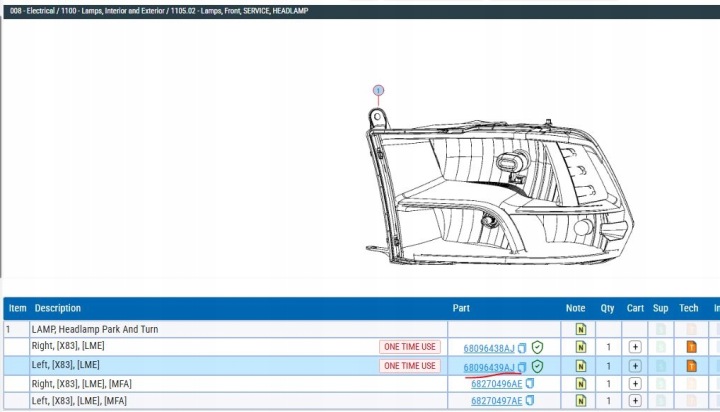
Task: Open note icon for Left, [X83], [LME] row
Action: (581, 366)
